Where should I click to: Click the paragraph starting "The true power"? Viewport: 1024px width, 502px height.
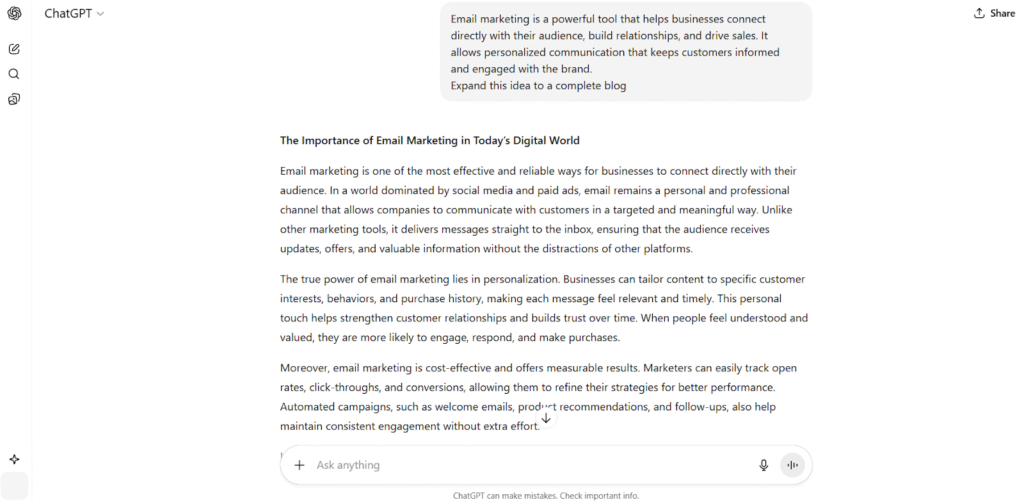[x=544, y=308]
